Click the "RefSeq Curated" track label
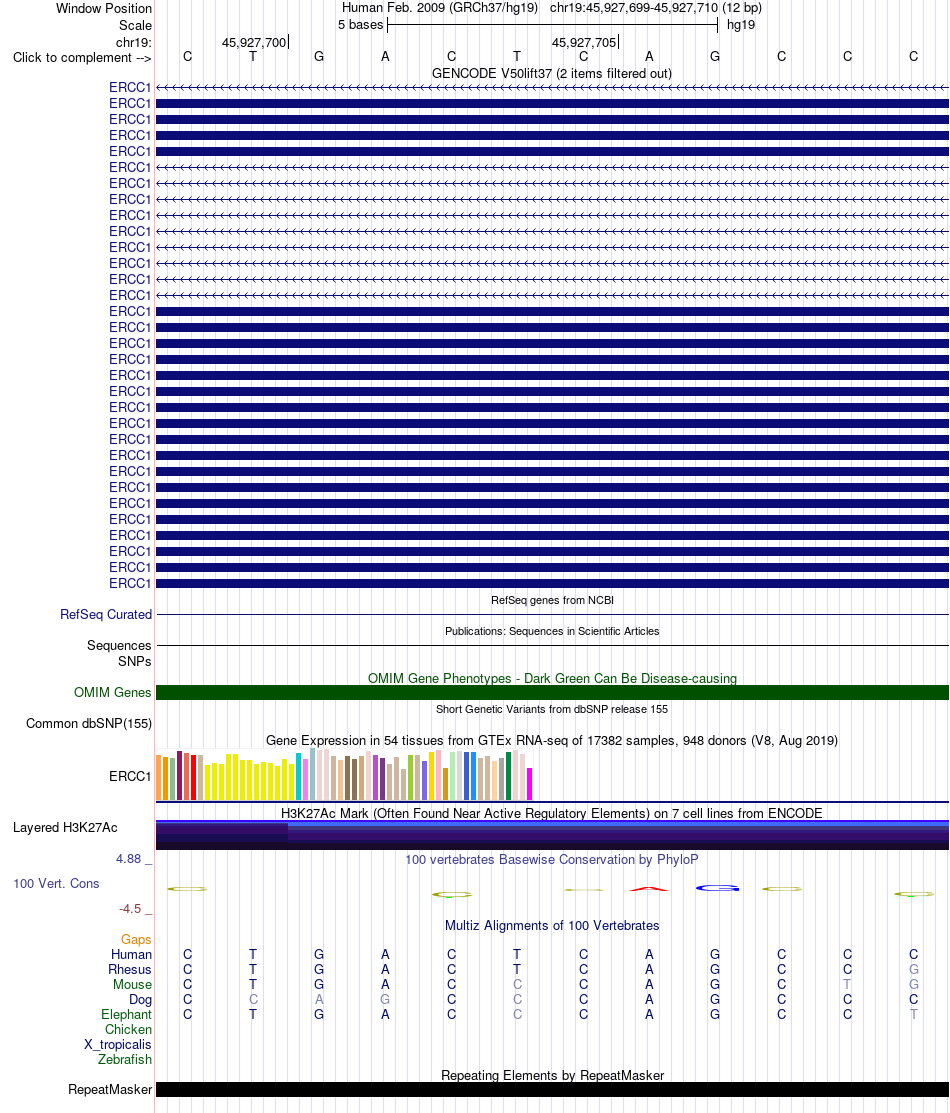950x1113 pixels. (106, 615)
